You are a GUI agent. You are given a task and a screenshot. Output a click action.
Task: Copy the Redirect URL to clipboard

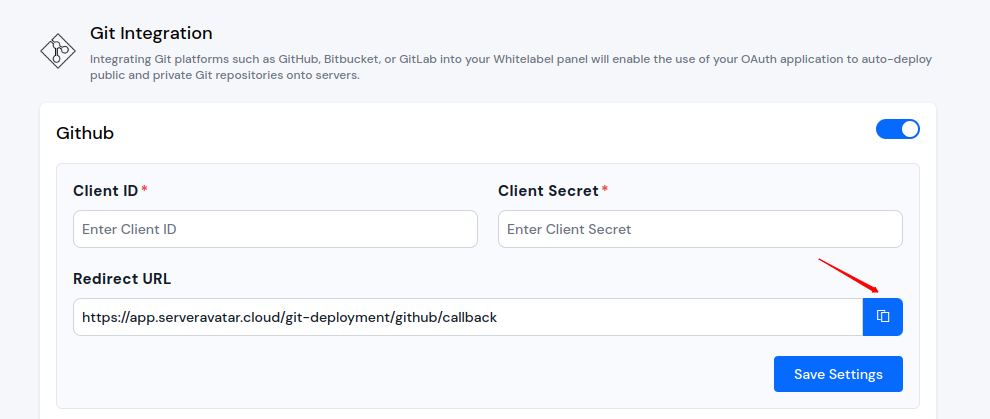pyautogui.click(x=883, y=317)
